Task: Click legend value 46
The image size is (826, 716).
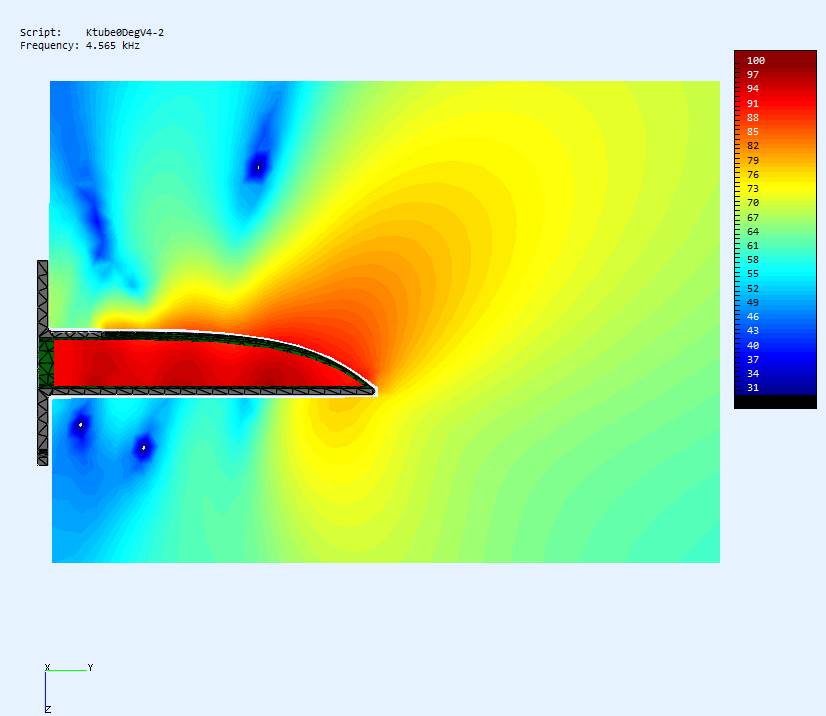Action: click(x=753, y=317)
